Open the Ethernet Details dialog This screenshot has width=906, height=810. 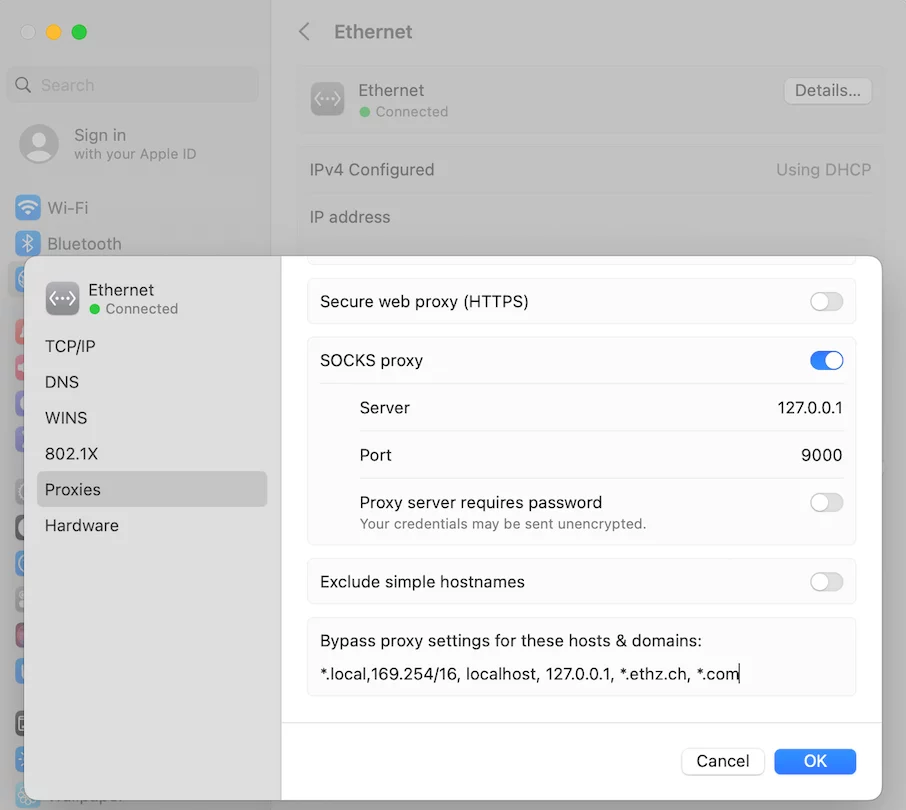[827, 90]
